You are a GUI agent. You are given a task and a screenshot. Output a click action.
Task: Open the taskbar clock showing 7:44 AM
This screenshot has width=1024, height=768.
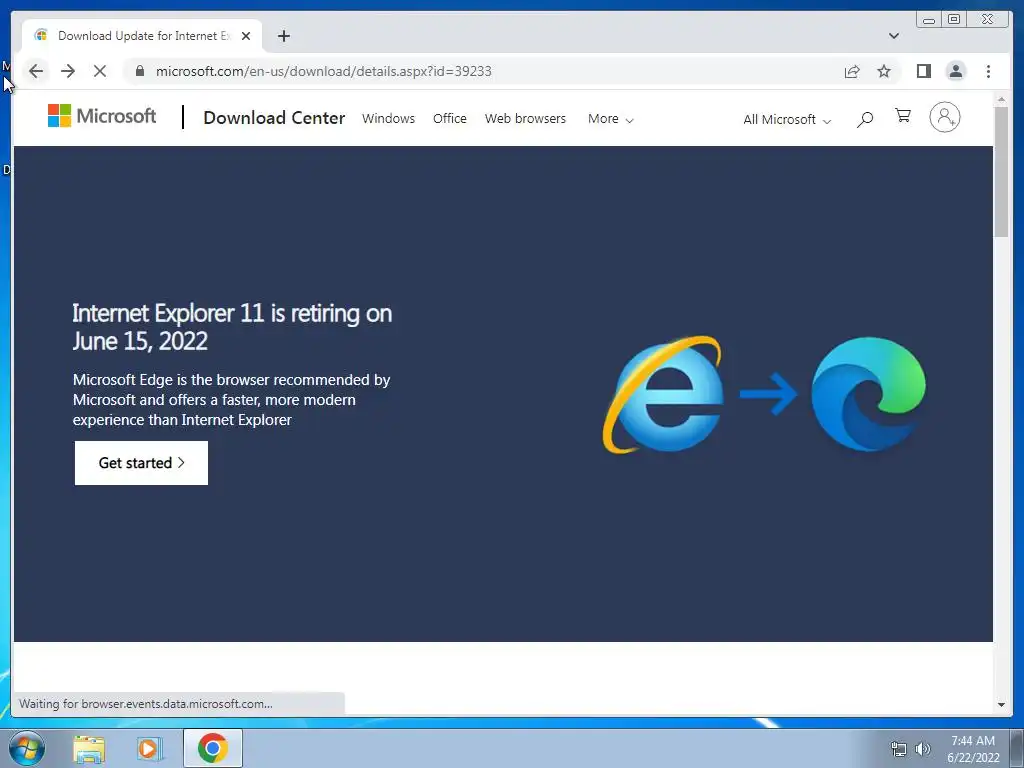(973, 749)
